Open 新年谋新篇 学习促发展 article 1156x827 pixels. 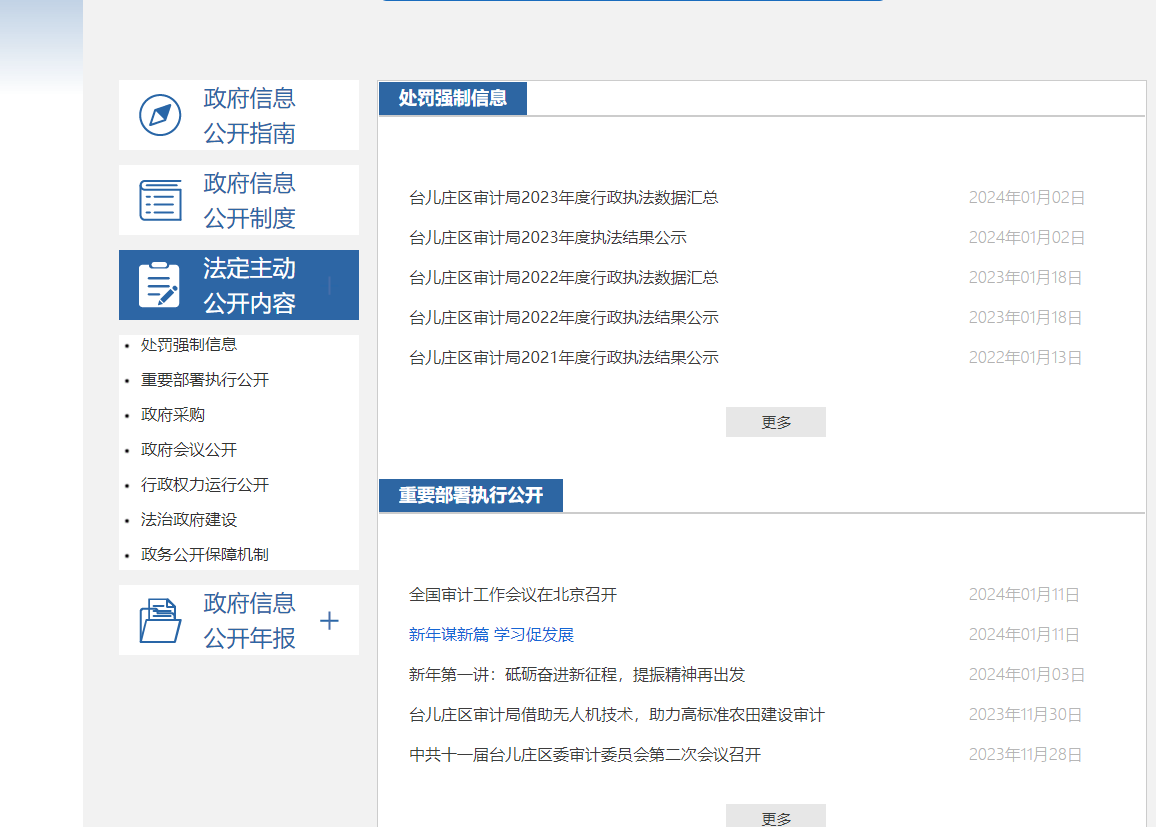pyautogui.click(x=491, y=635)
